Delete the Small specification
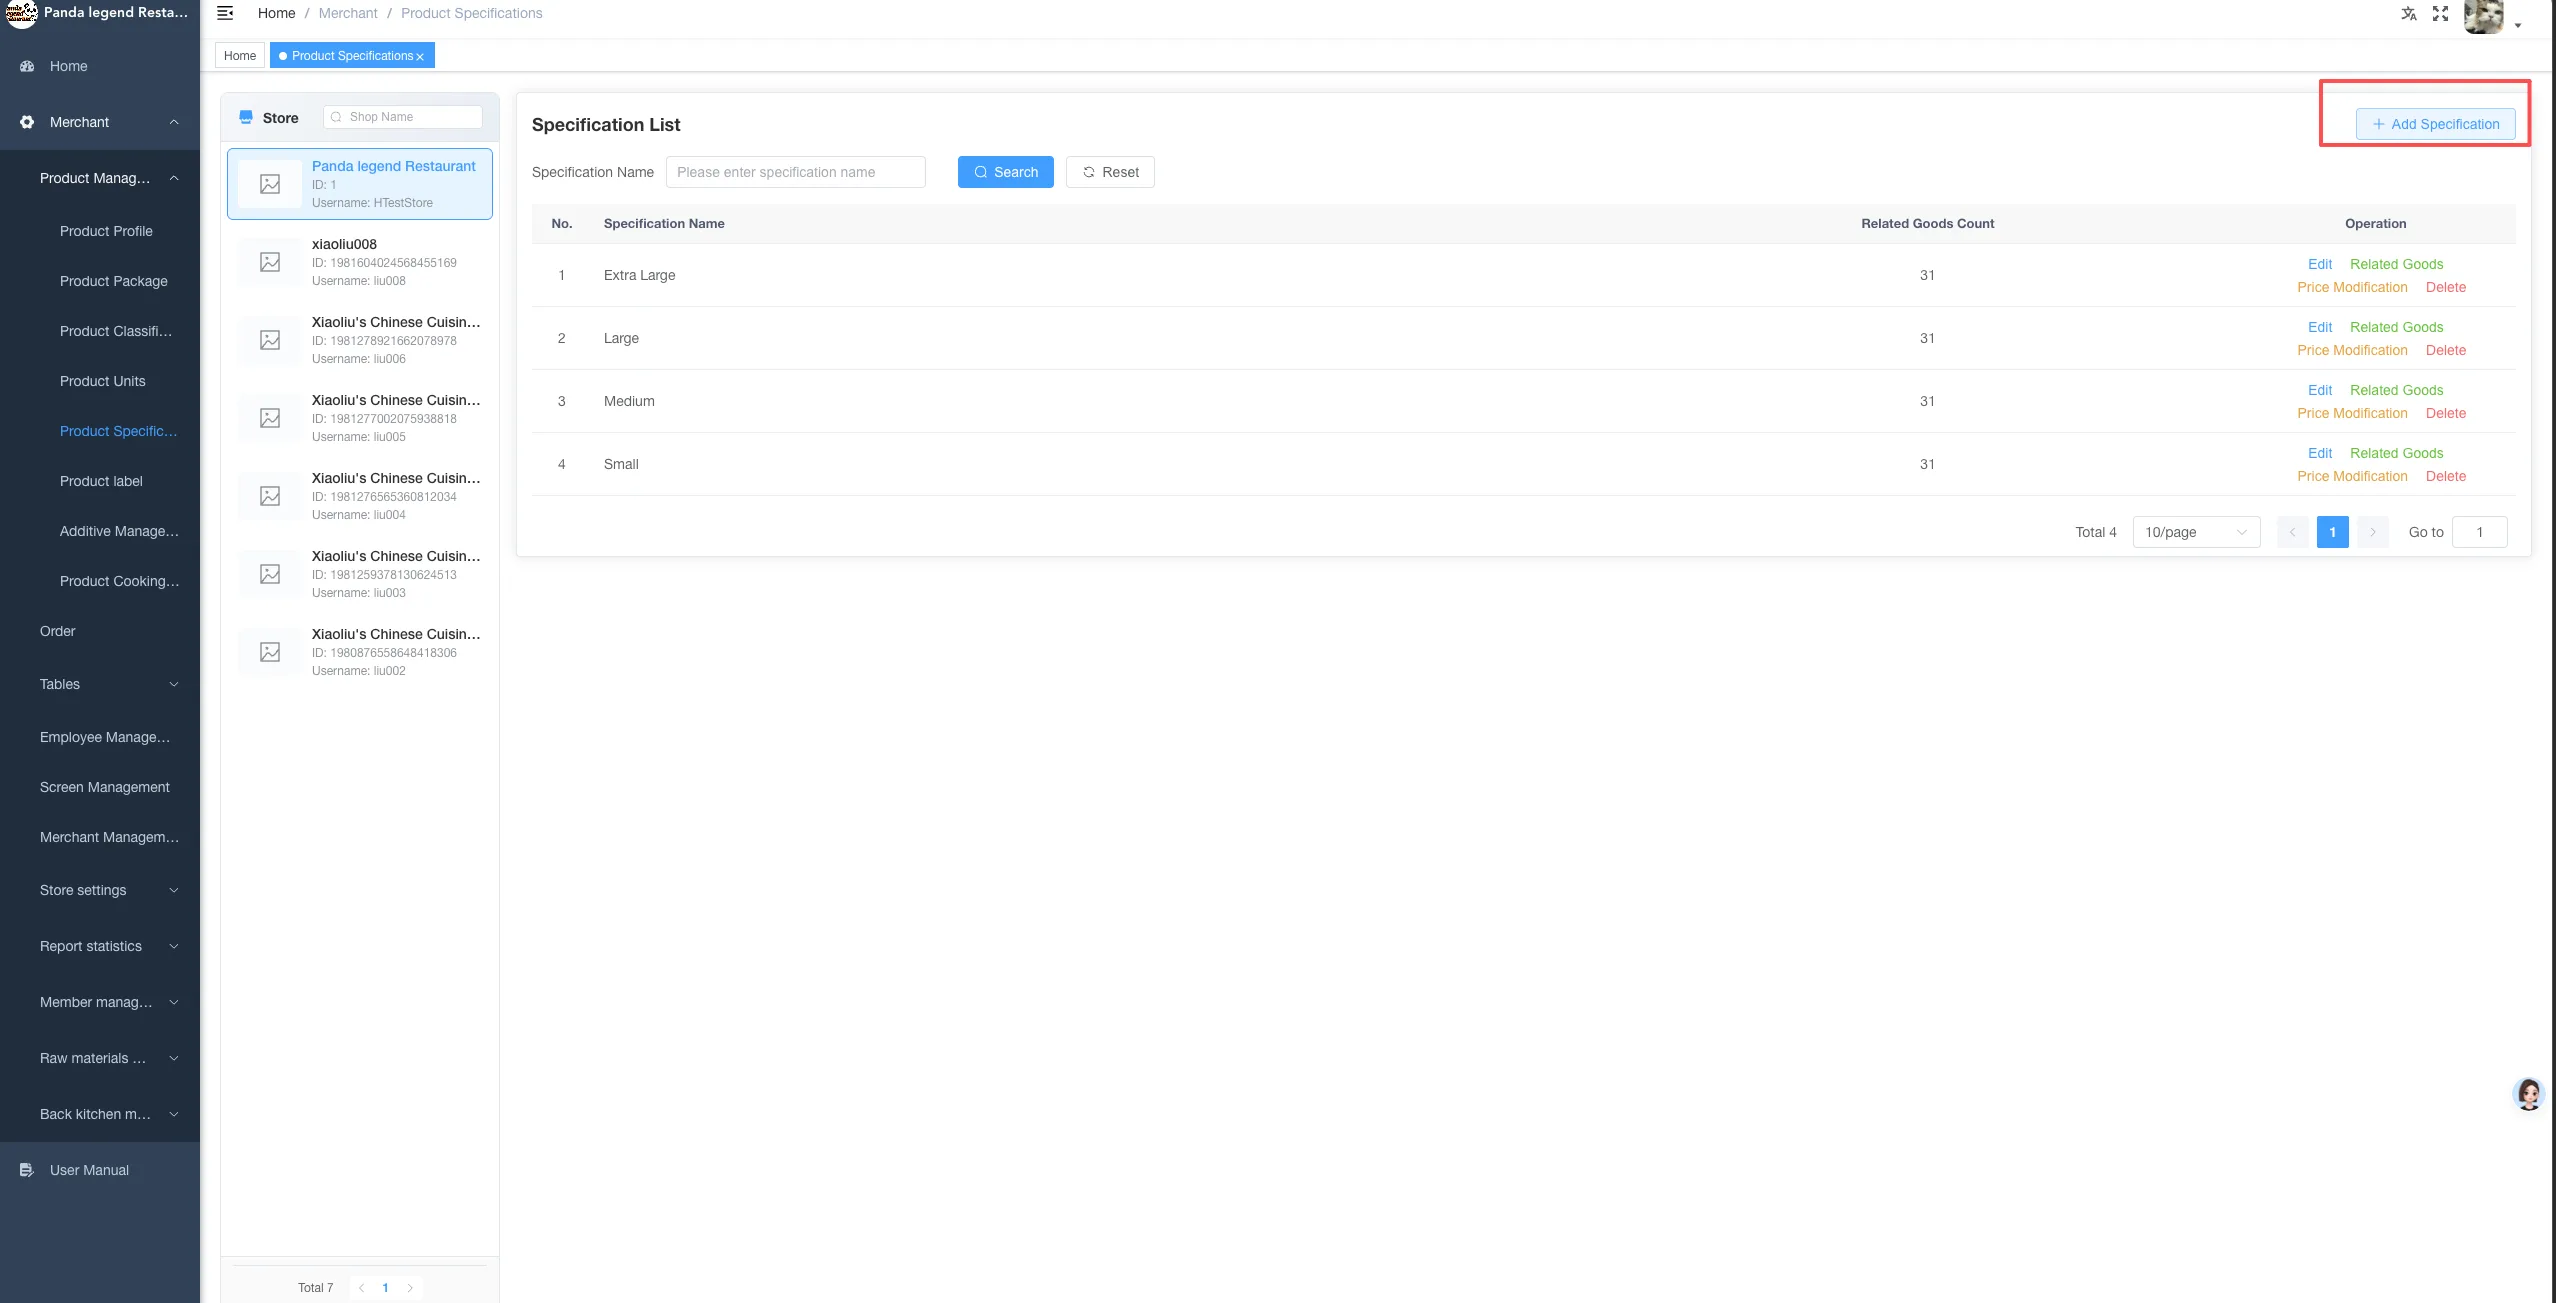Viewport: 2556px width, 1303px height. click(x=2446, y=476)
